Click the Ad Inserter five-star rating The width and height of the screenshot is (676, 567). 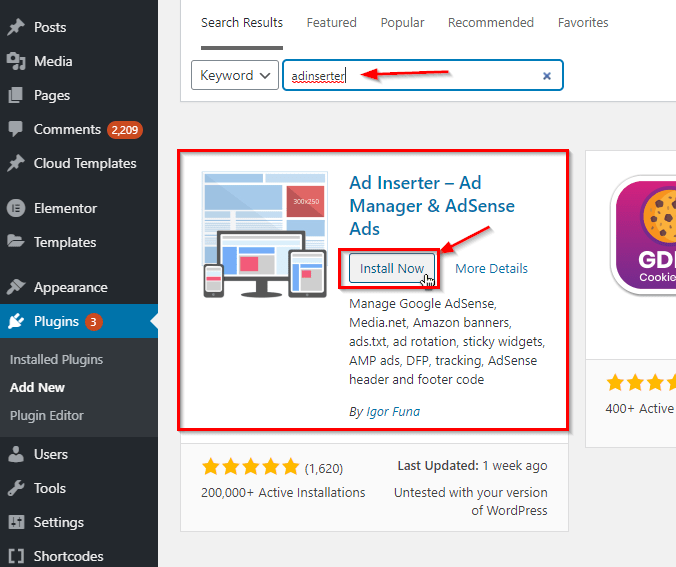250,467
